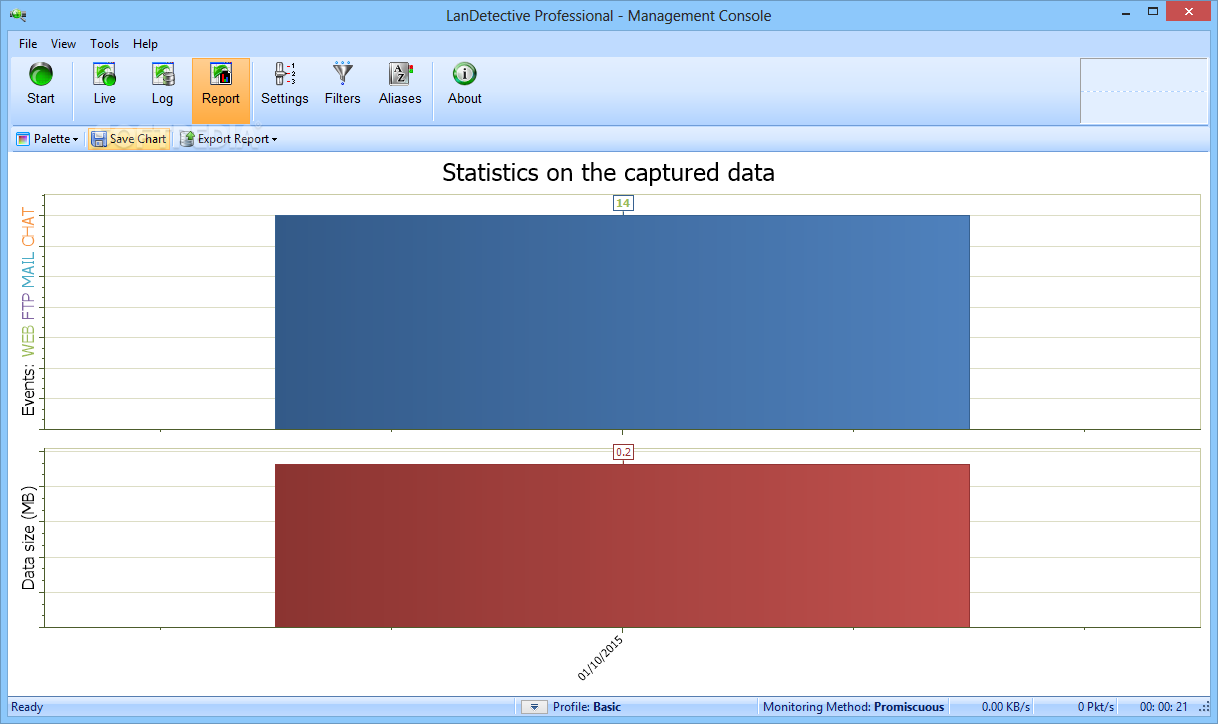Screen dimensions: 1218x724
Task: Click the 'Data size (MB)' axis title
Action: 28,538
